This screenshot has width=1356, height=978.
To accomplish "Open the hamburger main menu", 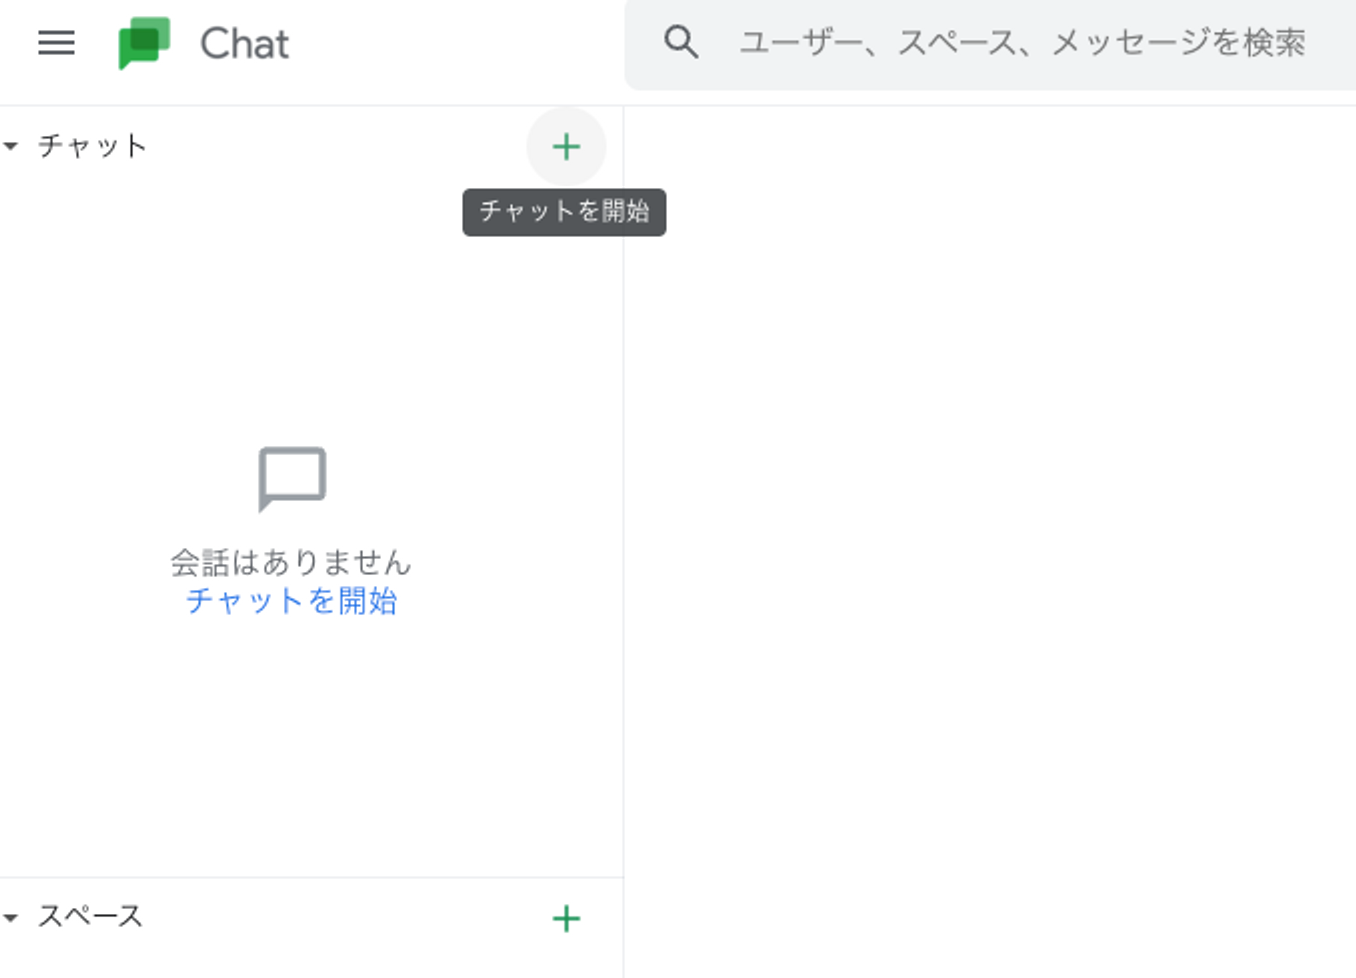I will (x=56, y=43).
